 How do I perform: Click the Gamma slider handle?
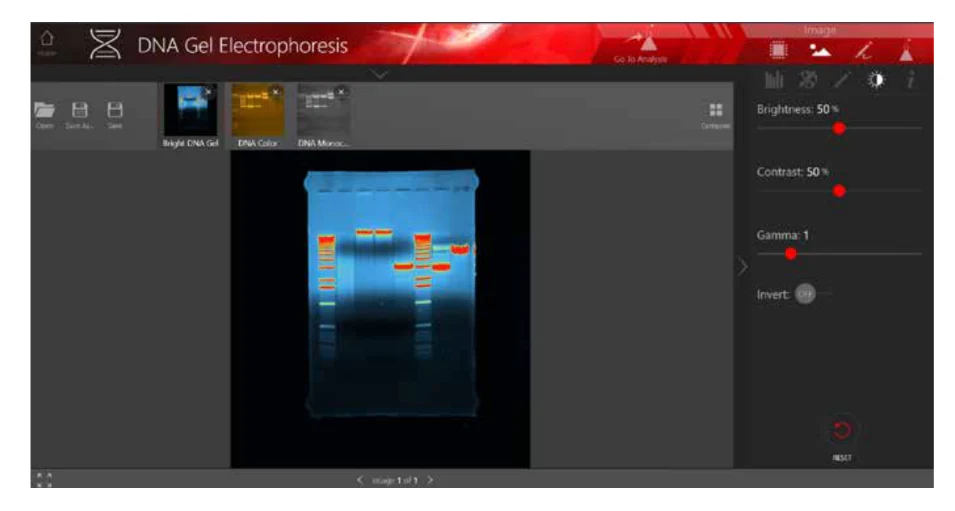790,254
